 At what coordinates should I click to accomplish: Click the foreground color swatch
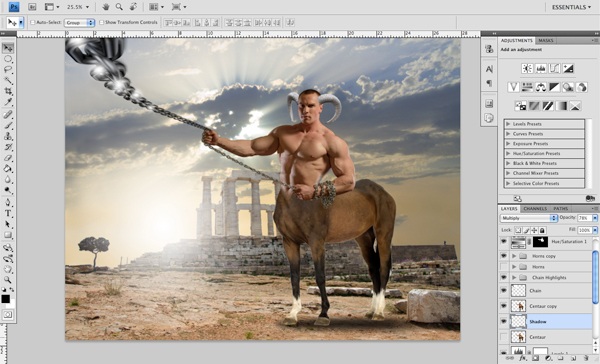tap(5, 299)
